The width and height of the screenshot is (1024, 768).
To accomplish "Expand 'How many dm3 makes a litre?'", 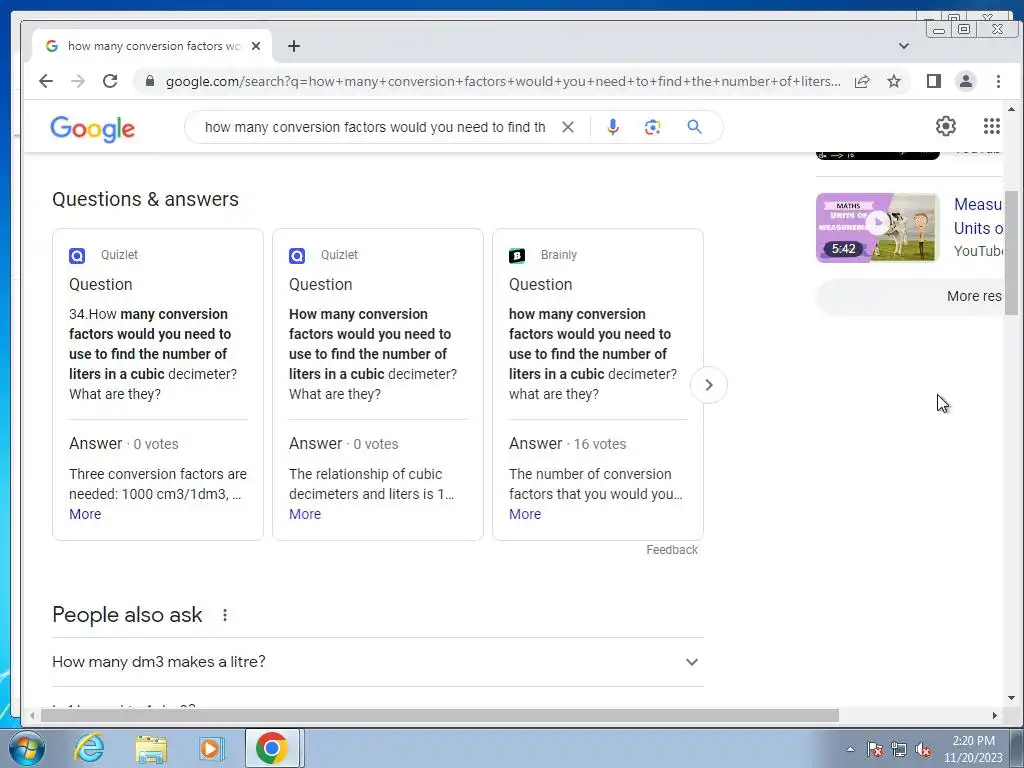I will [378, 662].
